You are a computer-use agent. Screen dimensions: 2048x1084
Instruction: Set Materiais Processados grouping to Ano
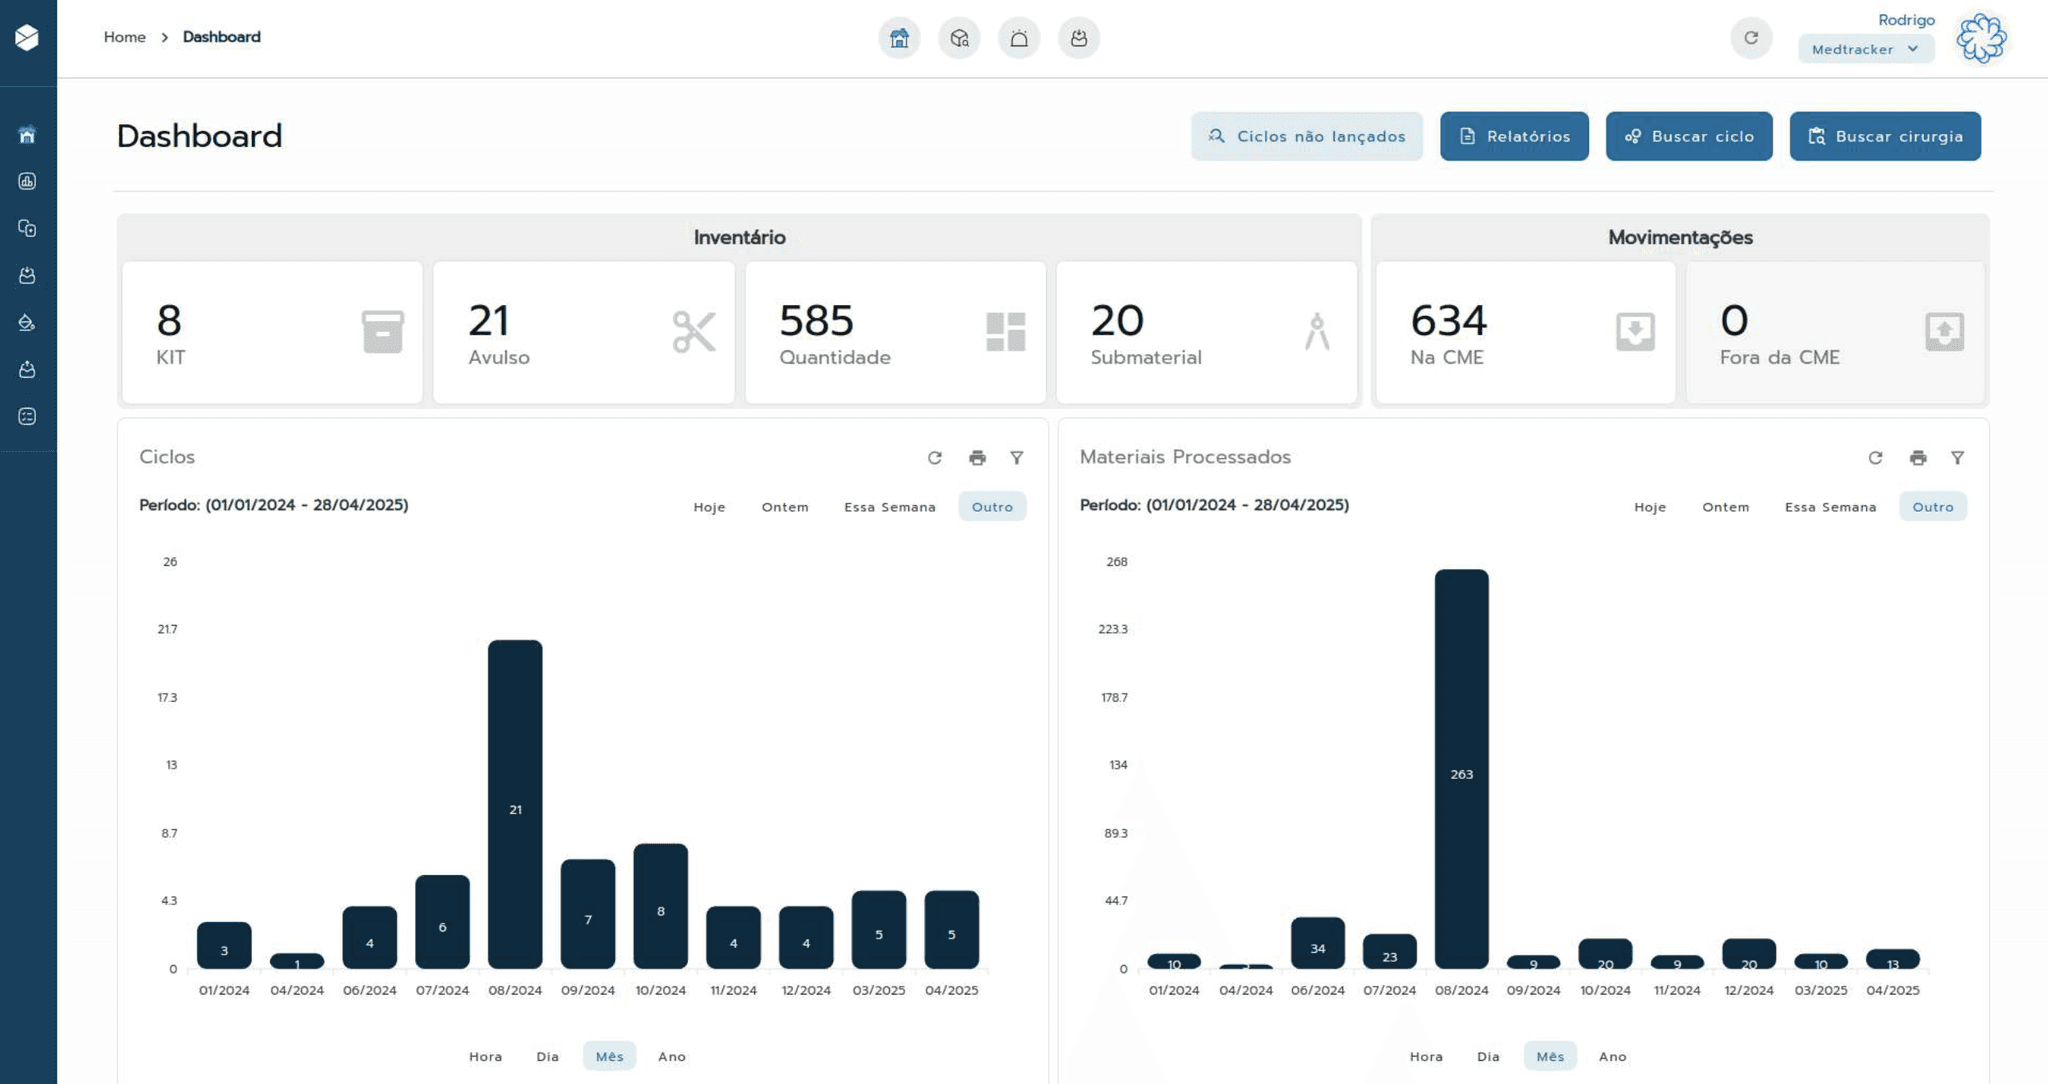(1612, 1056)
